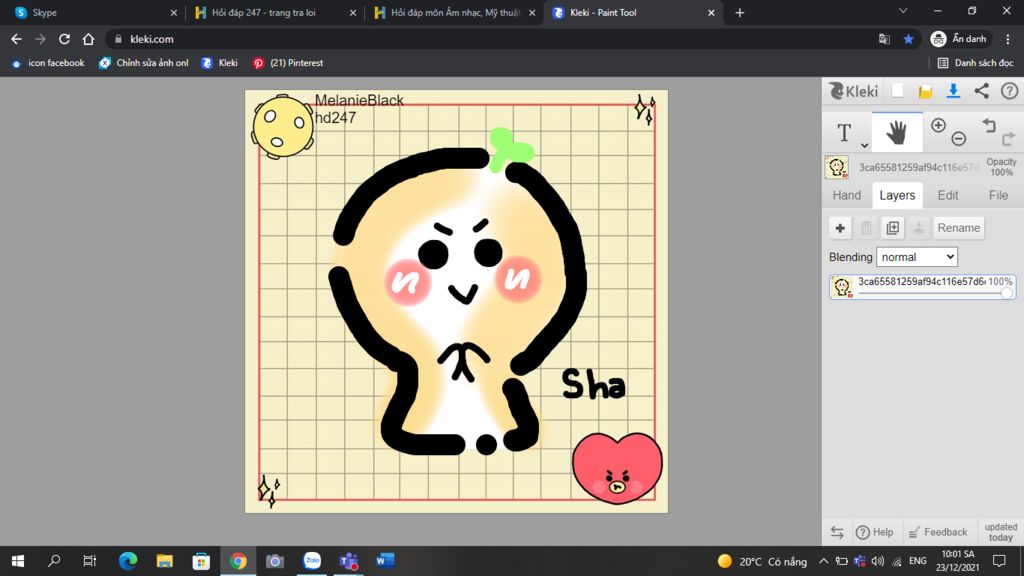Image resolution: width=1024 pixels, height=576 pixels.
Task: Switch to the Skype browser tab
Action: pos(95,13)
